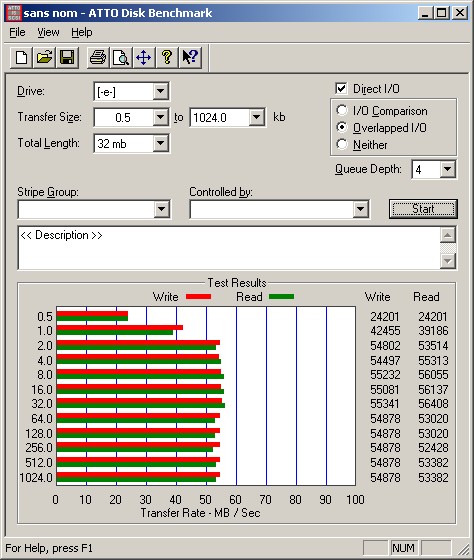Click the green Read legend swatch

pyautogui.click(x=281, y=296)
